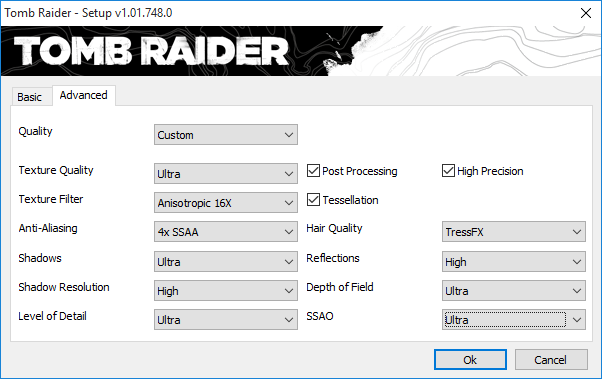Click the Shadows label
This screenshot has height=379, width=602.
[40, 258]
